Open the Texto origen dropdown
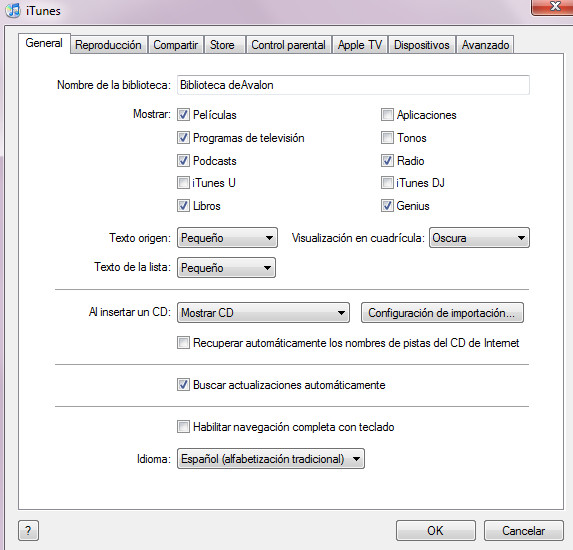The image size is (573, 550). click(227, 238)
